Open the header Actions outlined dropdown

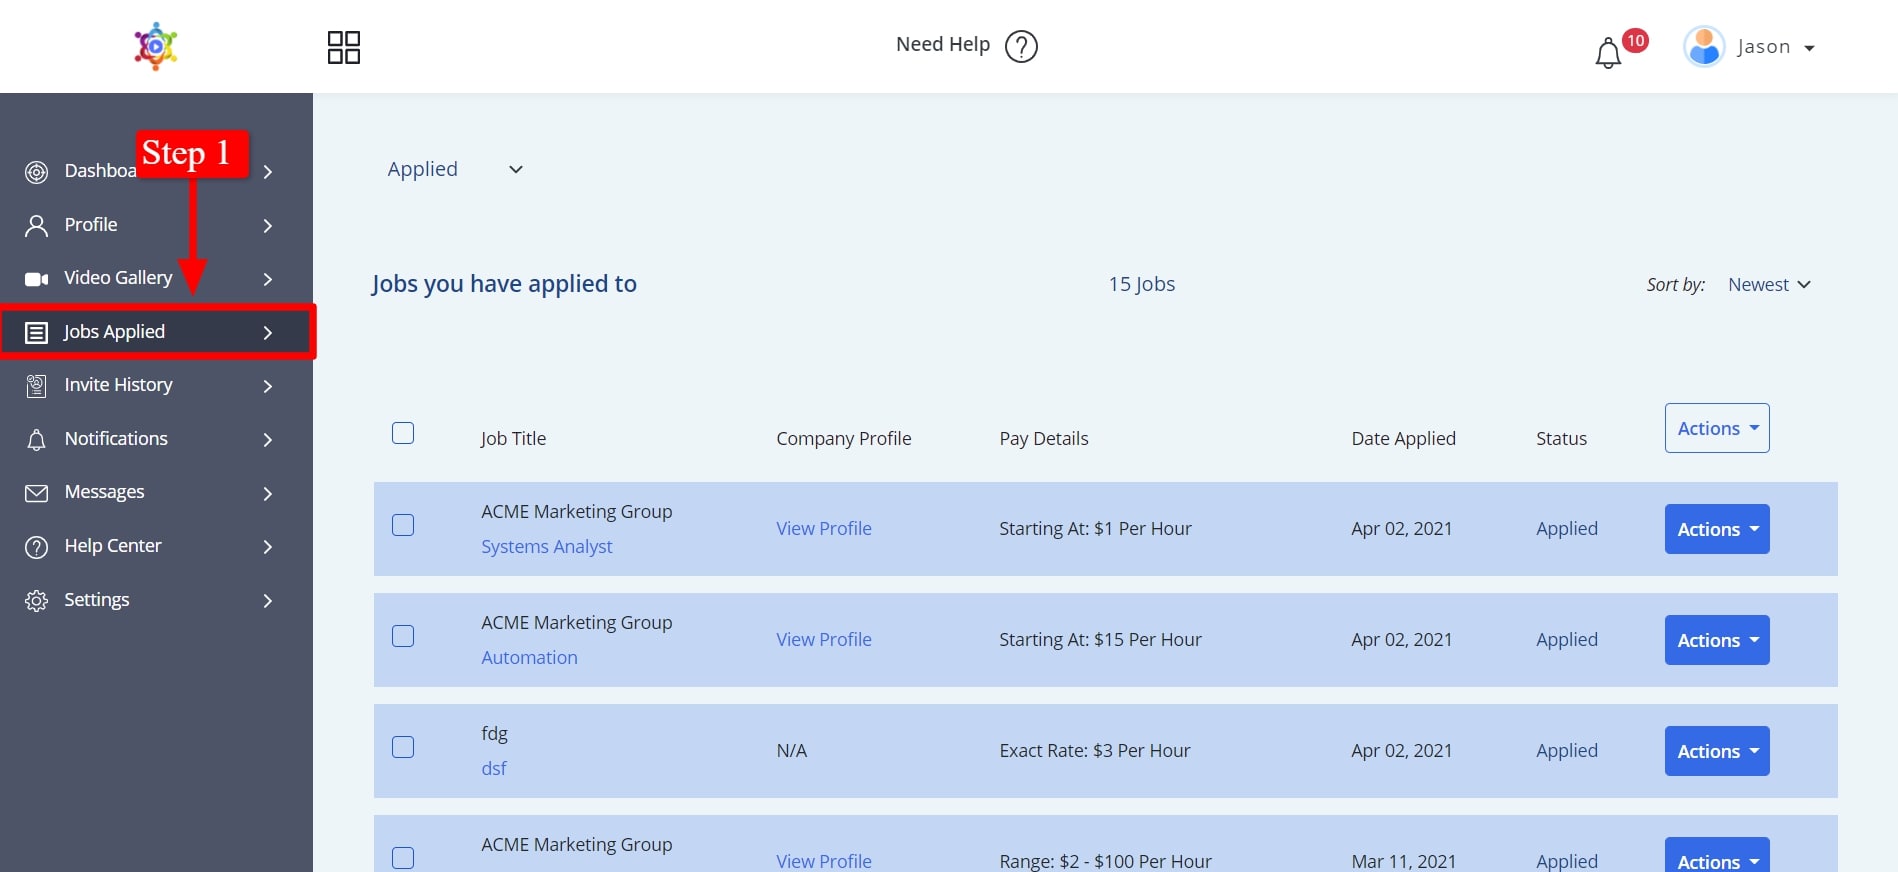(x=1716, y=428)
